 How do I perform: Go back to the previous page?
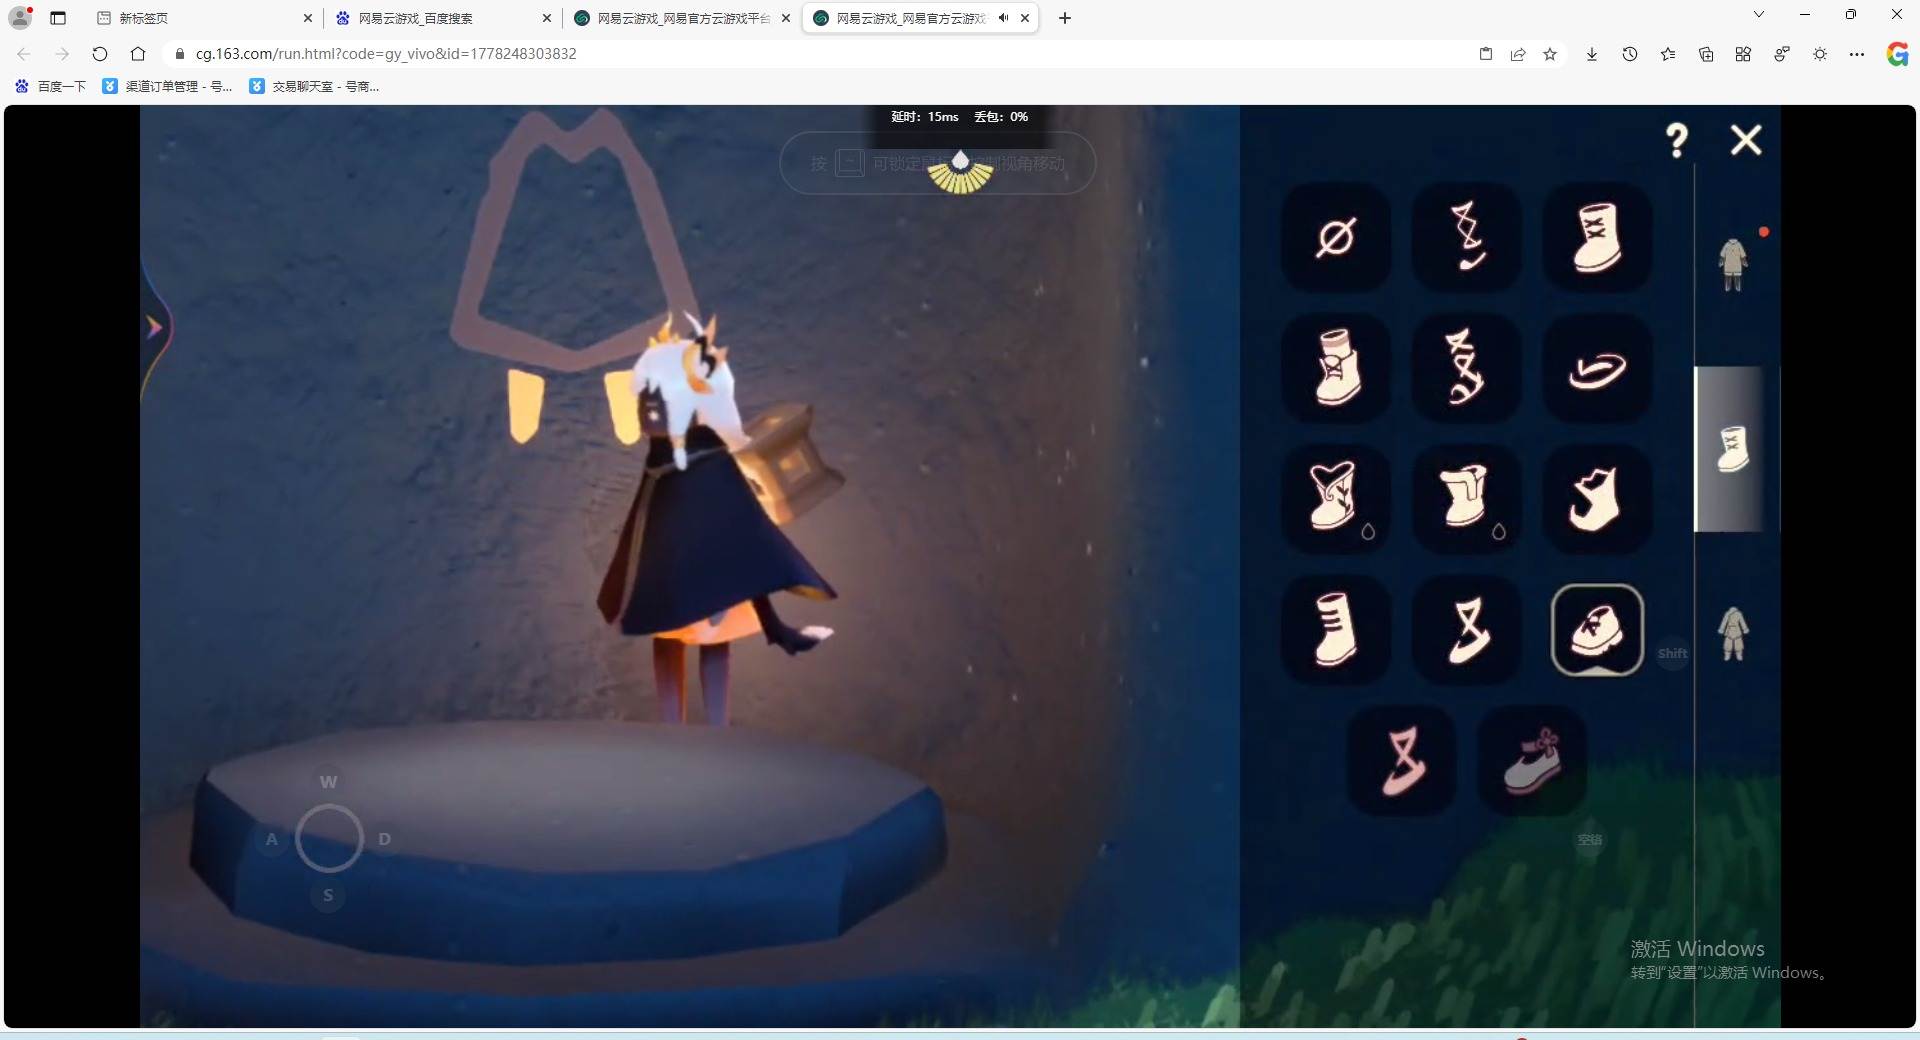point(24,54)
